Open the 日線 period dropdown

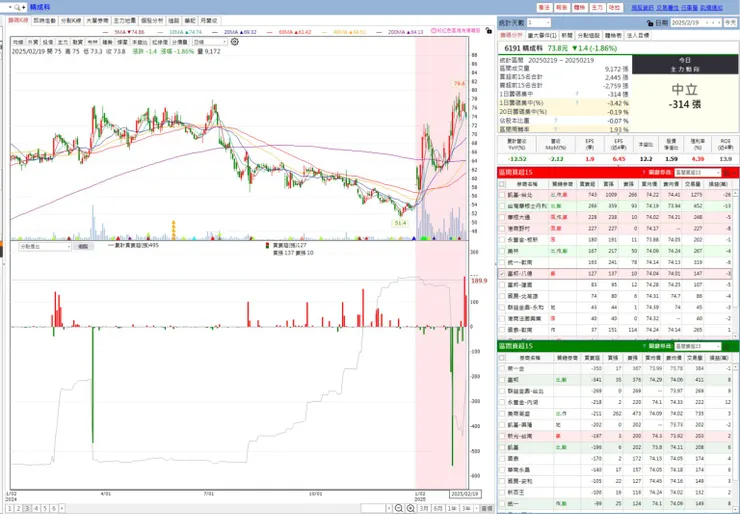210,42
